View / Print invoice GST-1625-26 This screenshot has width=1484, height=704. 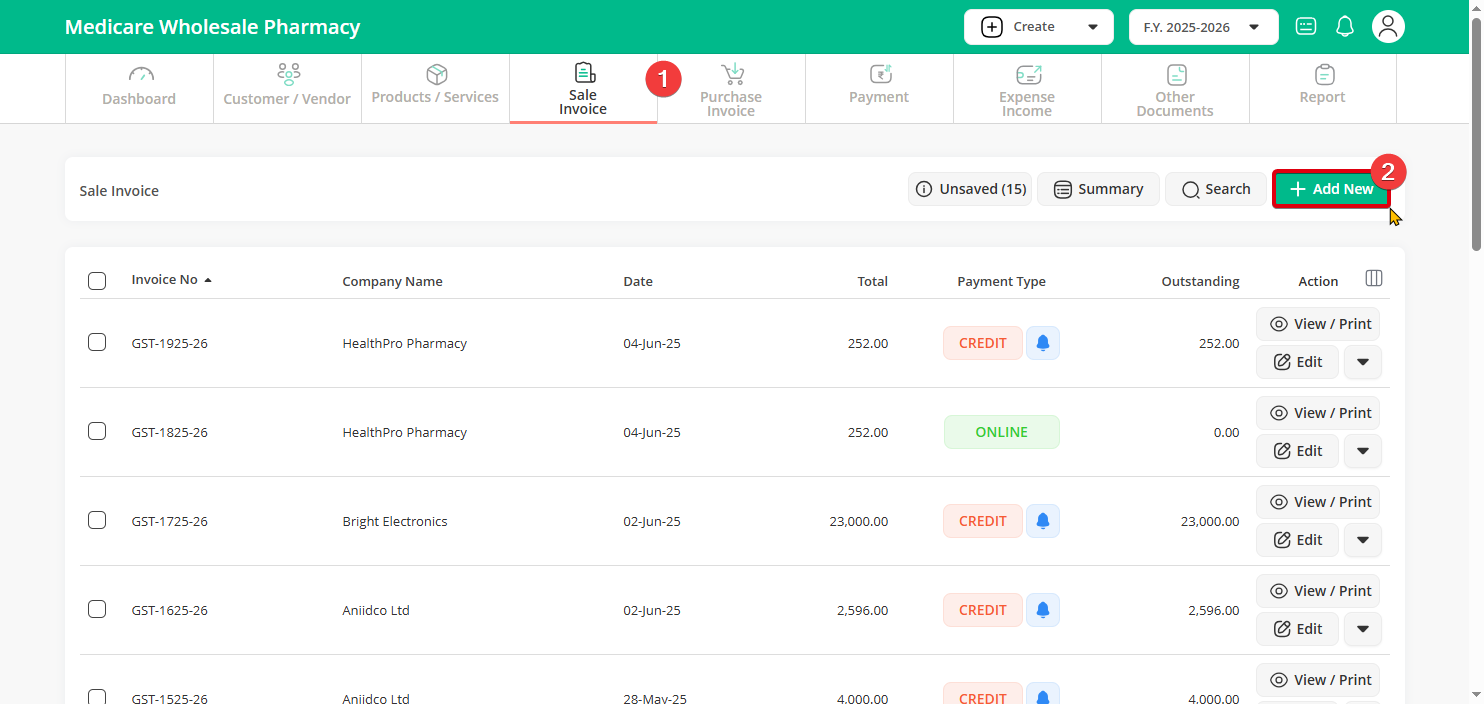click(1318, 591)
